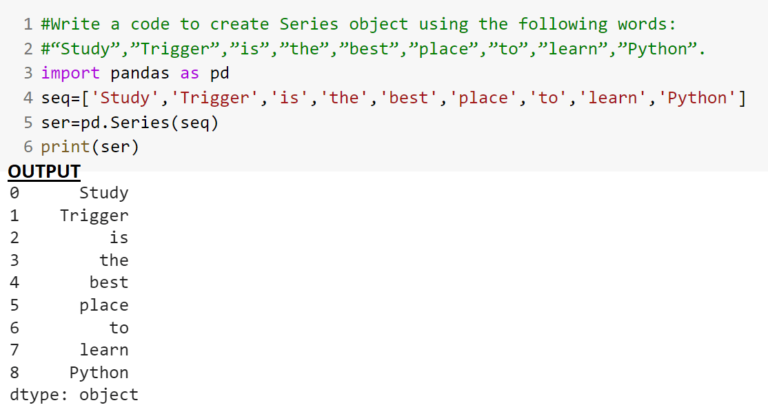Click the OUTPUT heading

(44, 172)
